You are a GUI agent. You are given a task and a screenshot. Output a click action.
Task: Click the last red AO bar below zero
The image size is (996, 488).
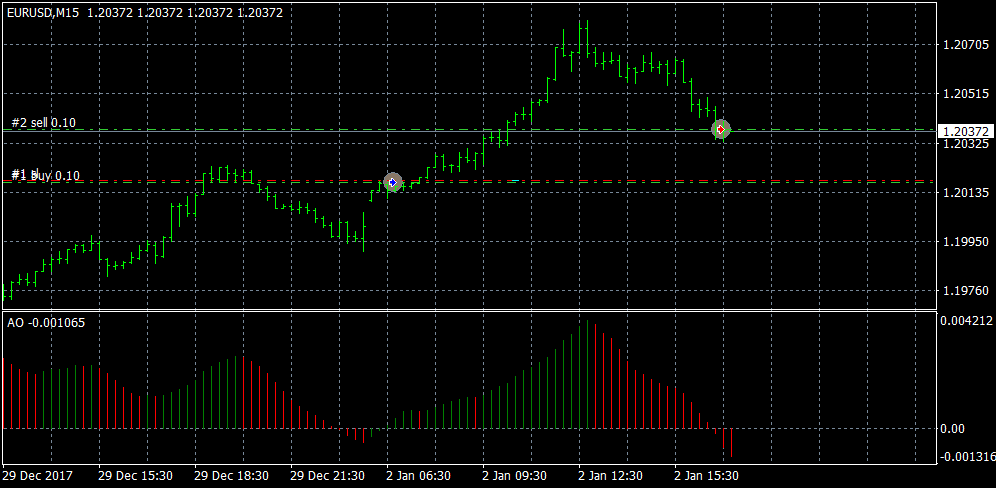click(x=731, y=442)
